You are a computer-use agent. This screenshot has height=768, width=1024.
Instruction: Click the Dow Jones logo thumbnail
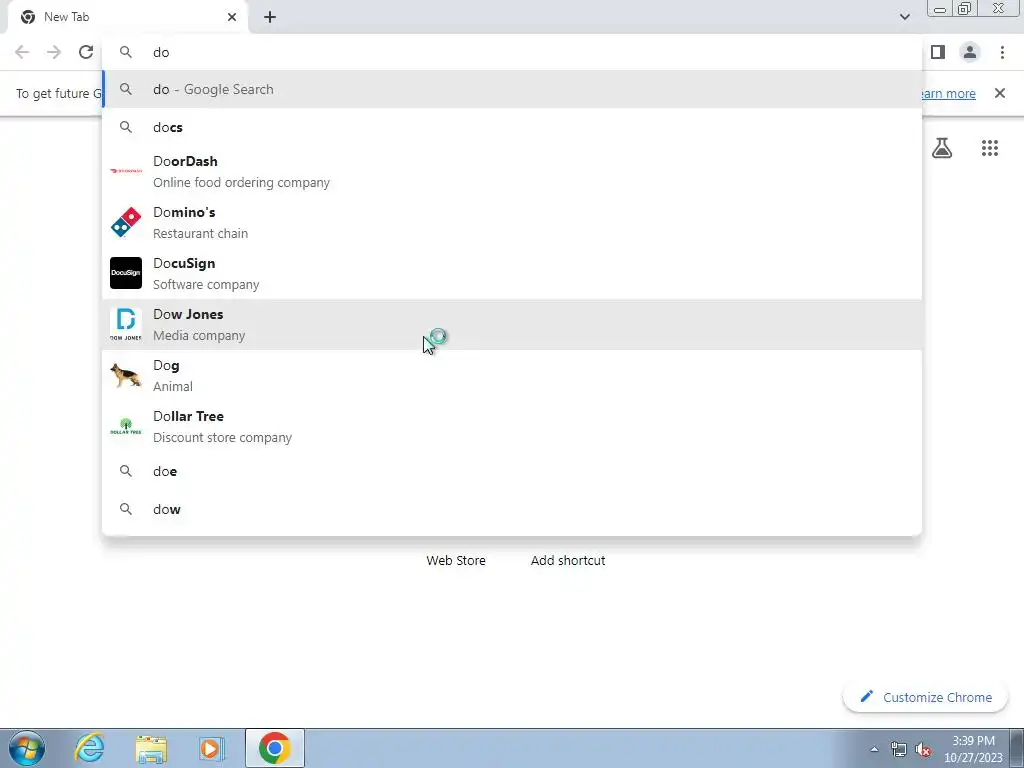[126, 325]
